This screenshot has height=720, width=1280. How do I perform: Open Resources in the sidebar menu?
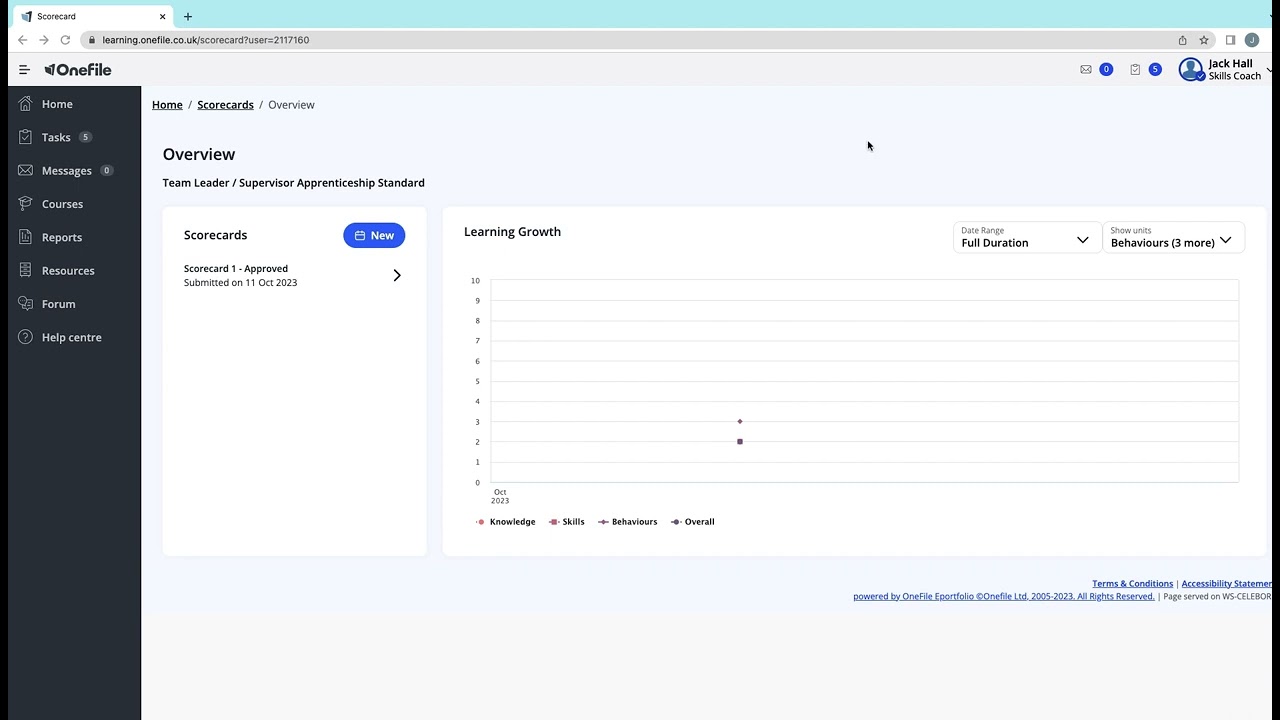(68, 271)
